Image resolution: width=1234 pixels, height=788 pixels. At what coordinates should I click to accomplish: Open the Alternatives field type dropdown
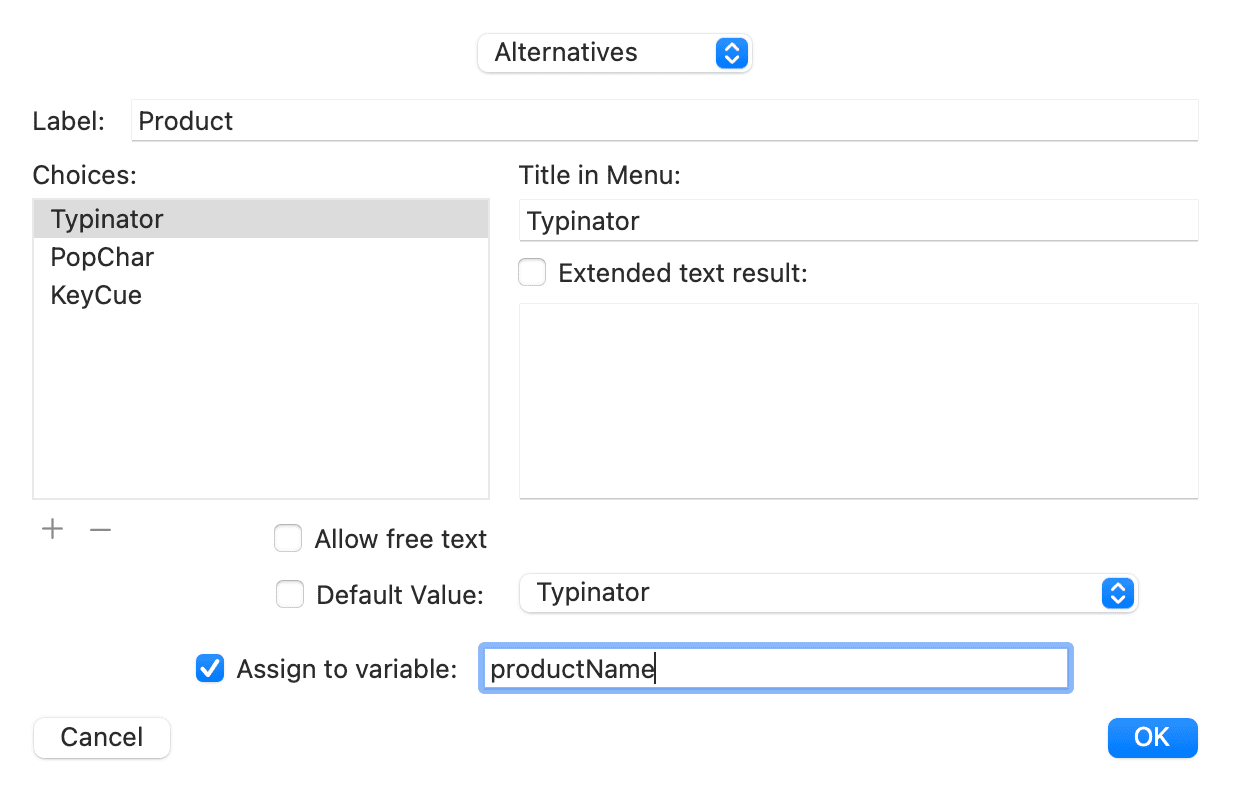[x=614, y=53]
